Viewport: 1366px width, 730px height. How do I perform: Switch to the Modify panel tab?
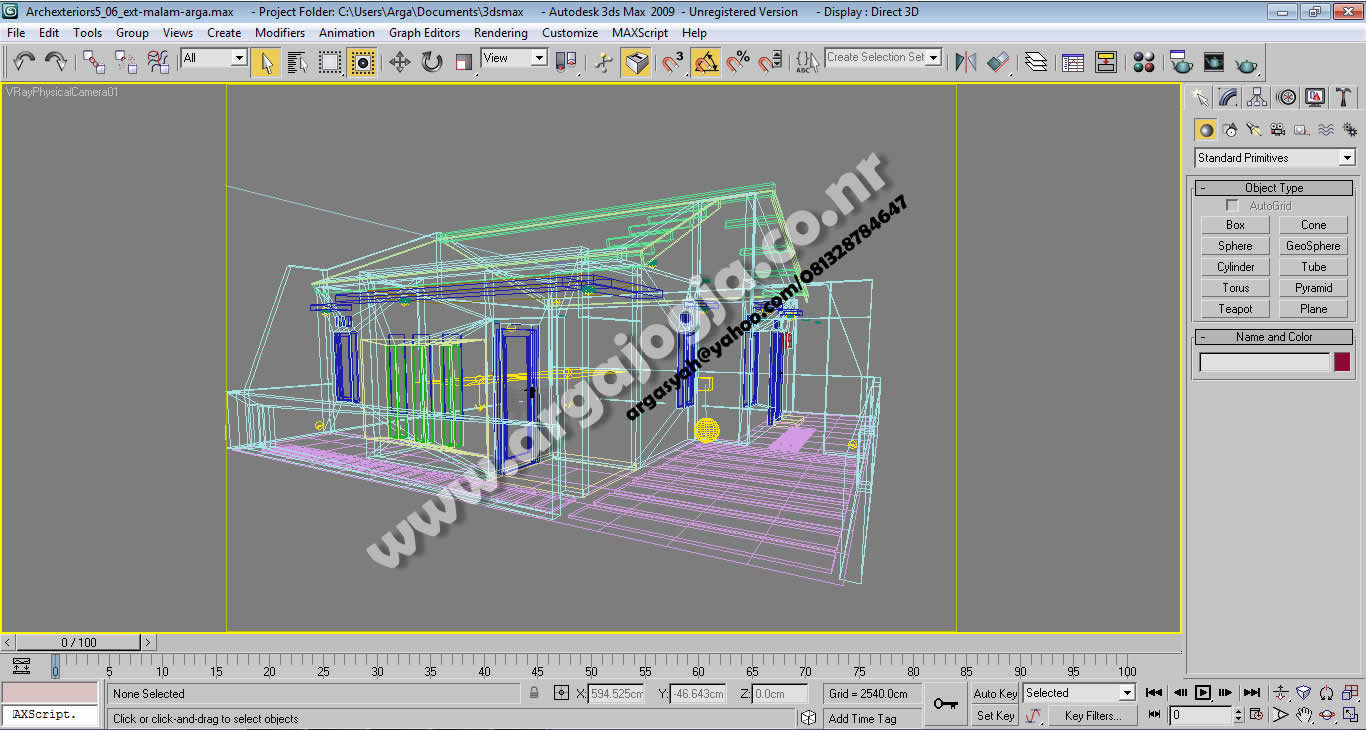tap(1228, 97)
